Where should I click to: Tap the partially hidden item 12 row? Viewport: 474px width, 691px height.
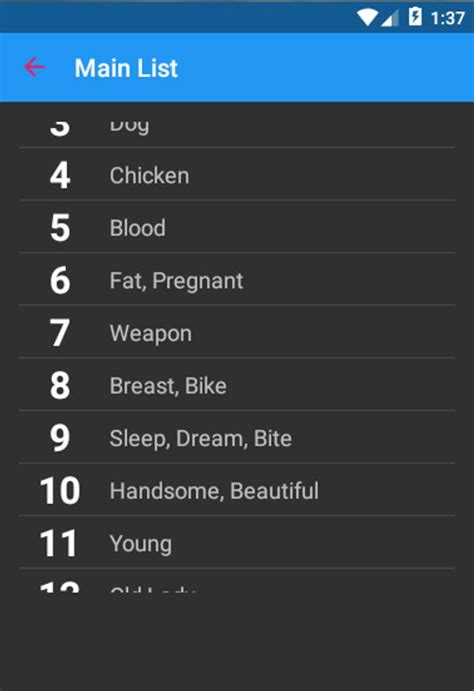pos(237,581)
